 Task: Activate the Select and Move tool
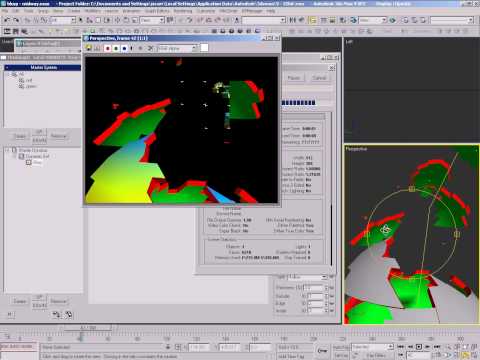pos(117,20)
